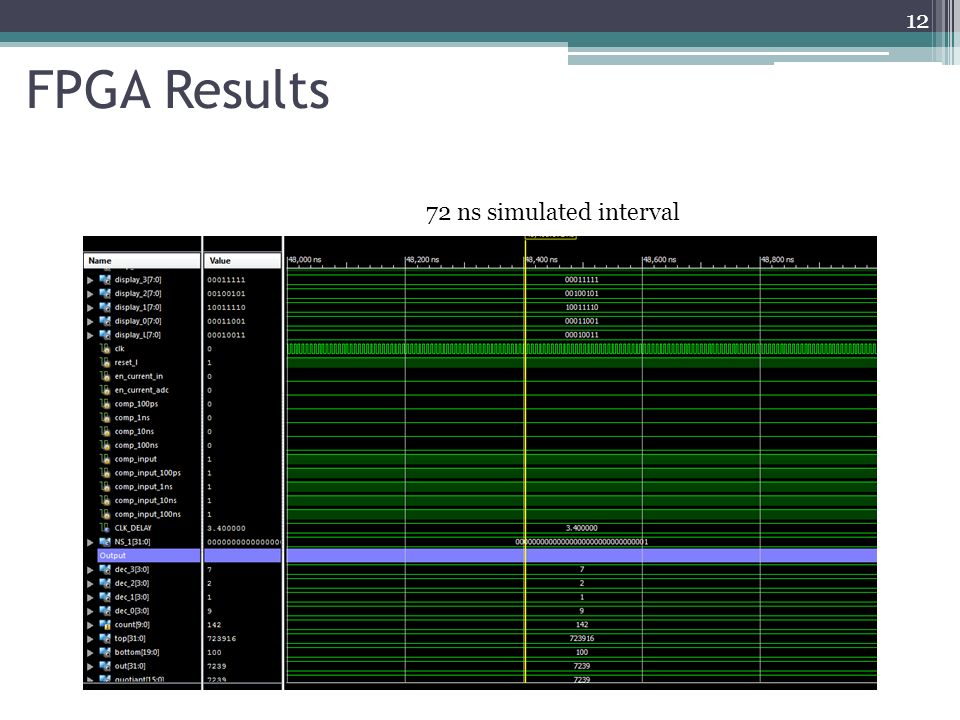
Task: Expand the NS_1[31:0] signal bus
Action: tap(91, 542)
